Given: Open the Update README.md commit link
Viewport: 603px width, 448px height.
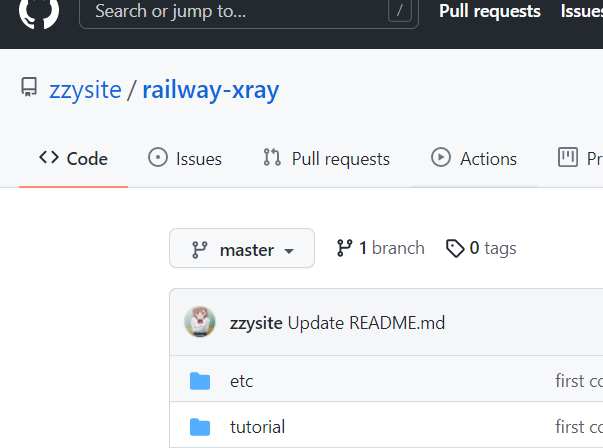Looking at the screenshot, I should pos(367,323).
